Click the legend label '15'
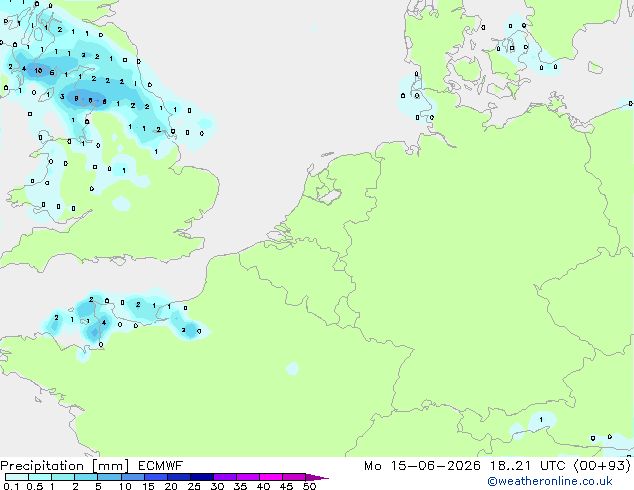The height and width of the screenshot is (490, 634). (x=148, y=486)
